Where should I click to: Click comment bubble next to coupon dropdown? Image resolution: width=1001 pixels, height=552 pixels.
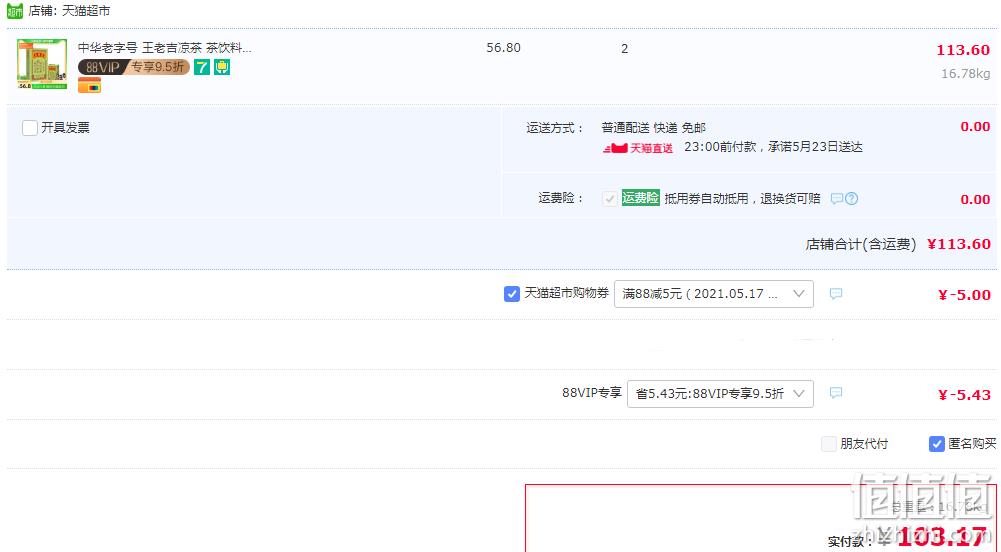tap(836, 294)
